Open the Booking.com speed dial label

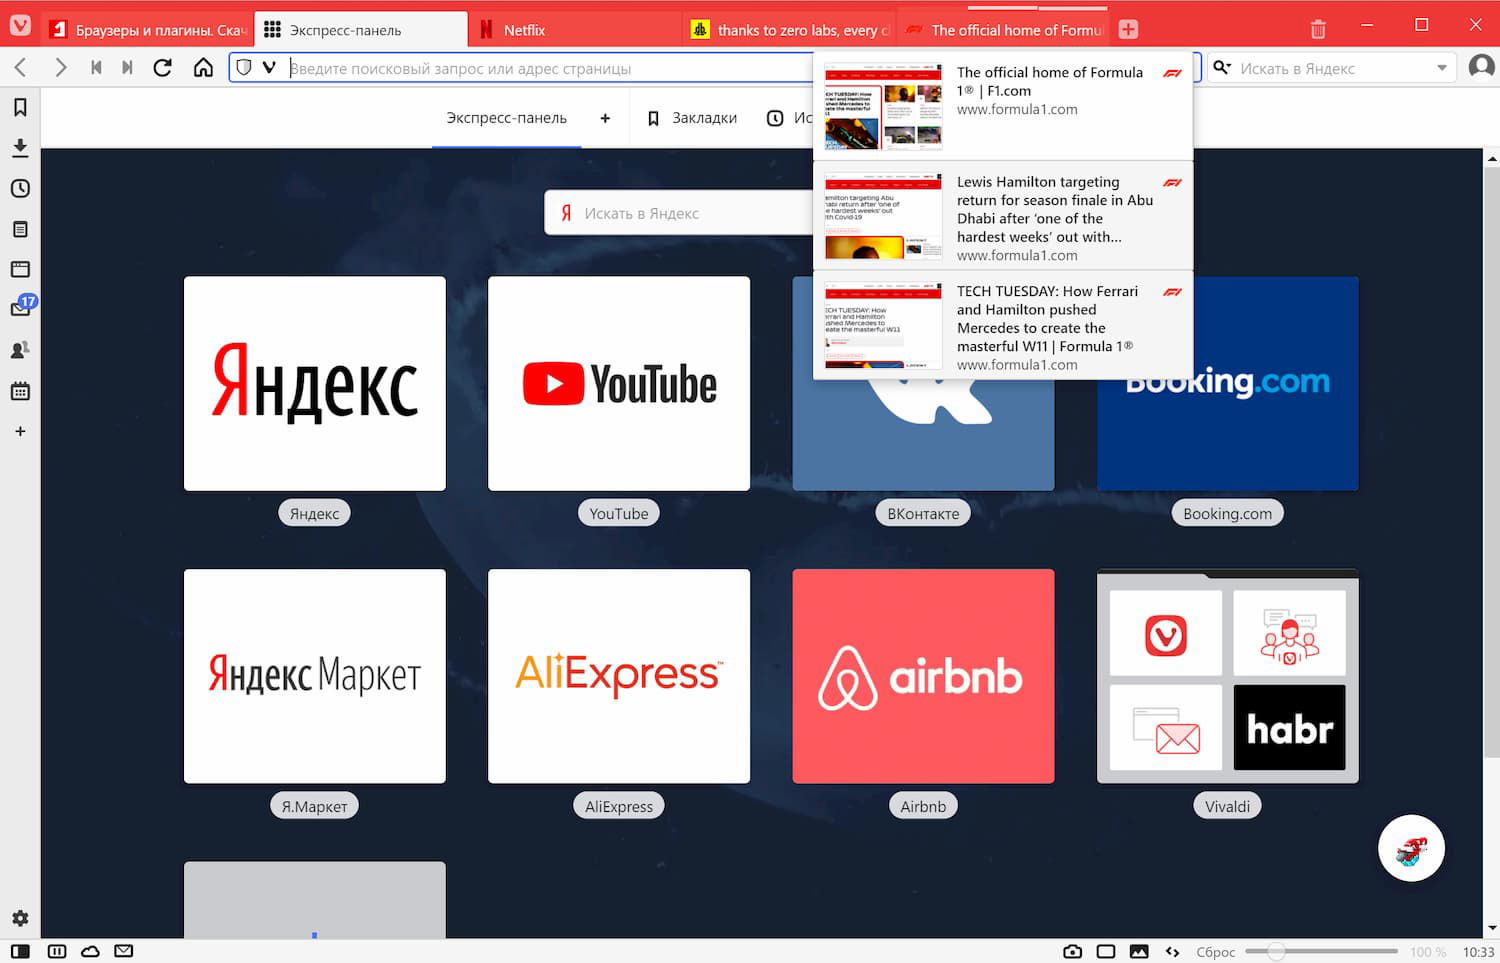pos(1227,513)
